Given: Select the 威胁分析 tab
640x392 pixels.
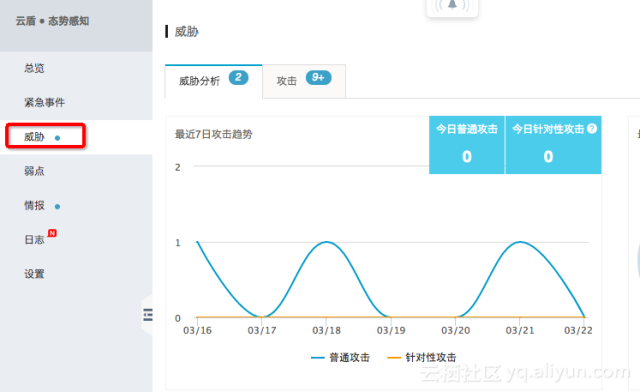Looking at the screenshot, I should 213,81.
